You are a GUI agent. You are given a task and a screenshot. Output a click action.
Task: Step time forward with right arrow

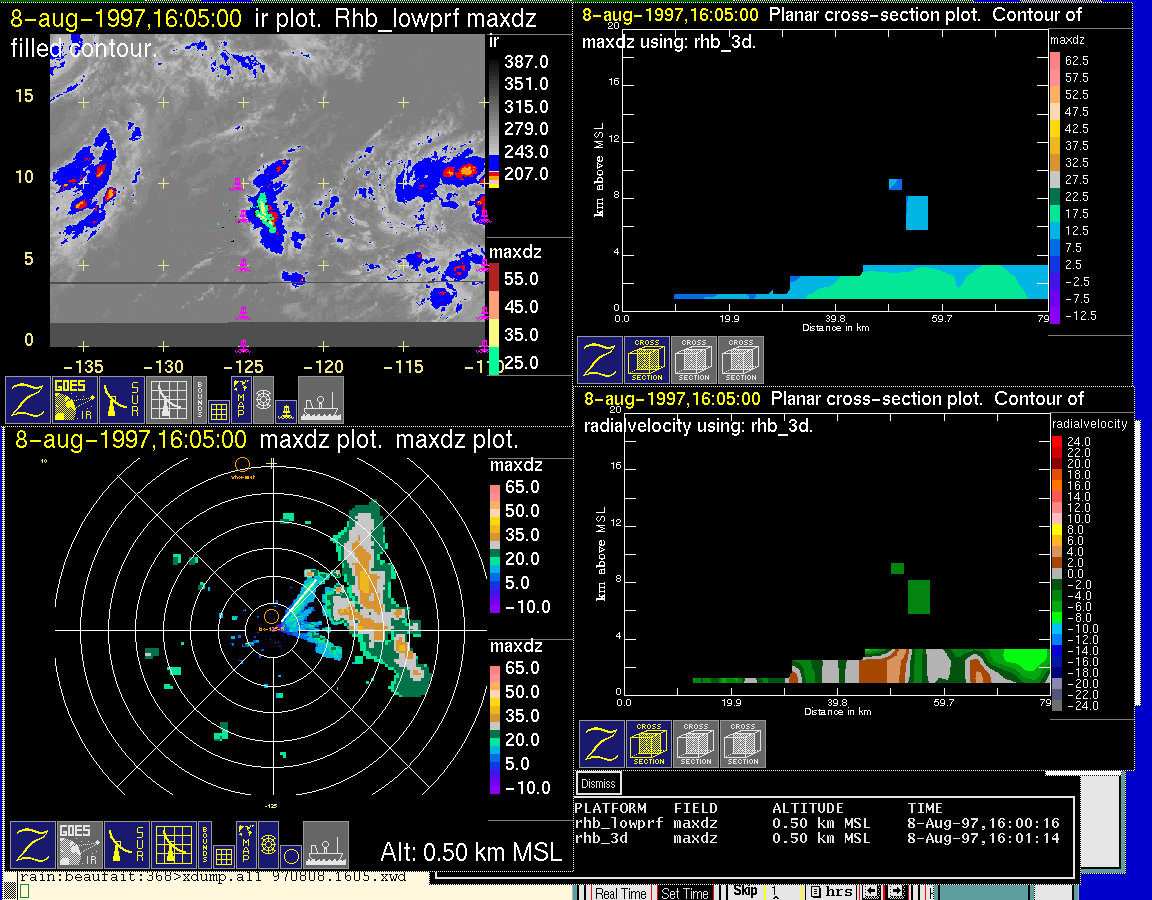click(896, 892)
